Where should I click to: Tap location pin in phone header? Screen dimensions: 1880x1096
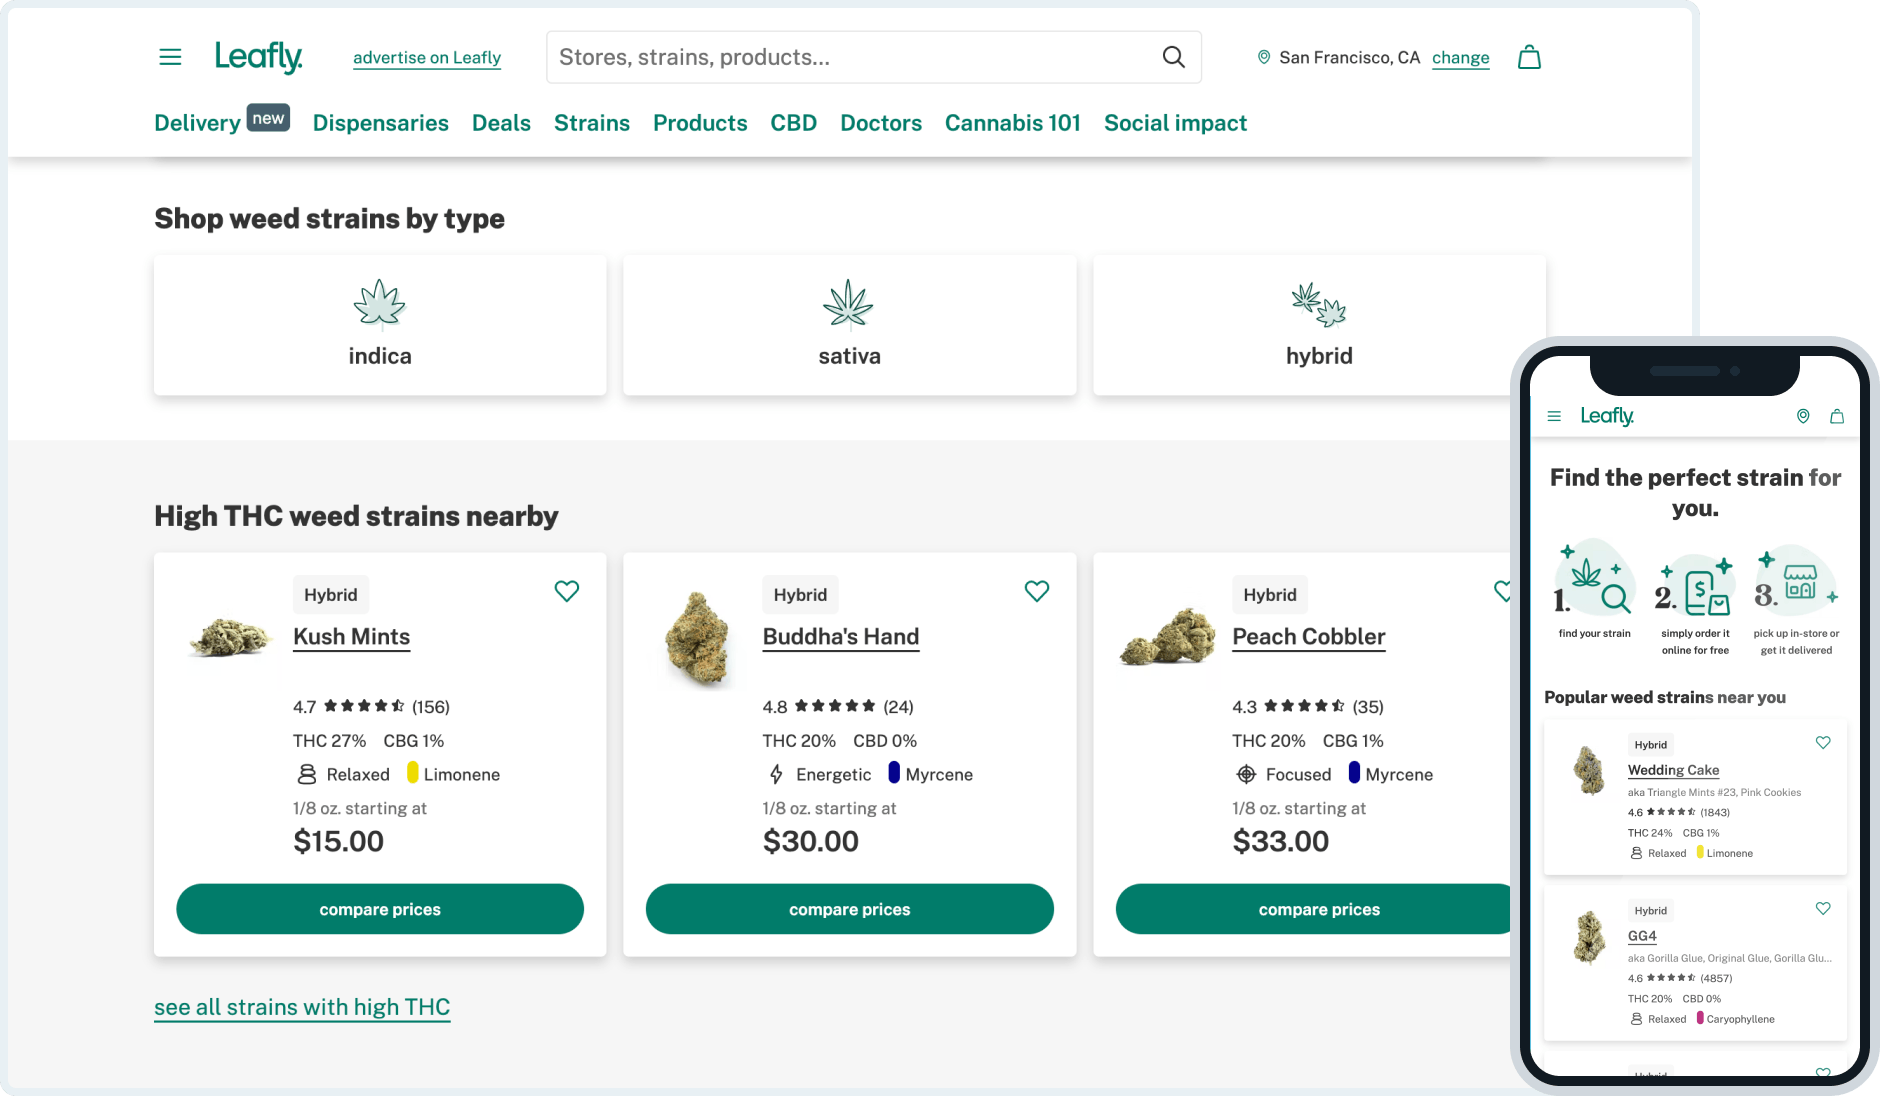tap(1803, 416)
